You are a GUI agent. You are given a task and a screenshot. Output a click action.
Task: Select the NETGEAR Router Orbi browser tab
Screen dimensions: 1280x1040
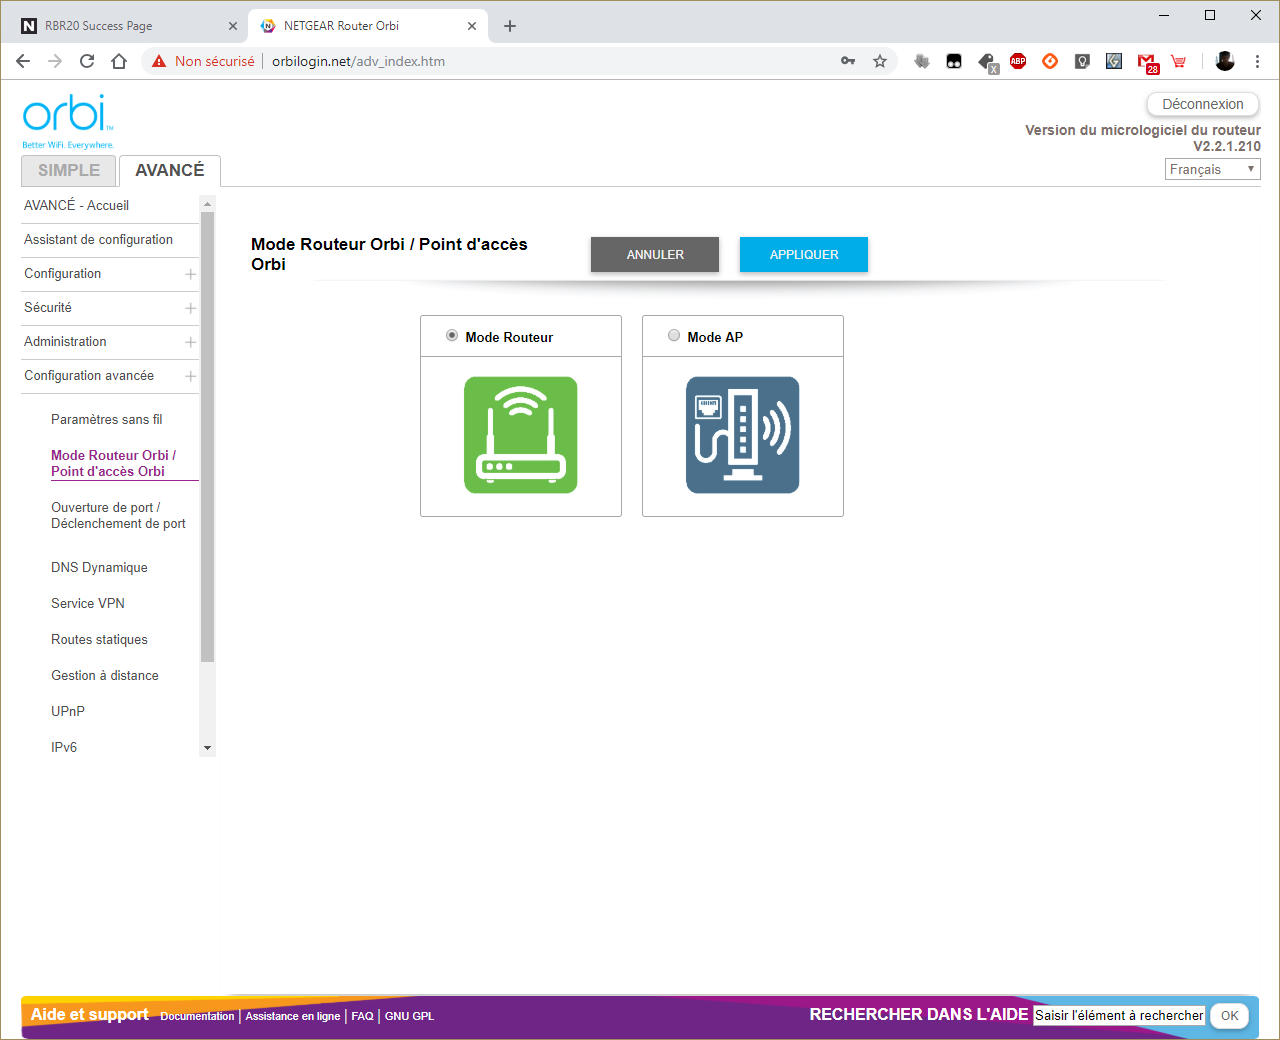tap(368, 26)
